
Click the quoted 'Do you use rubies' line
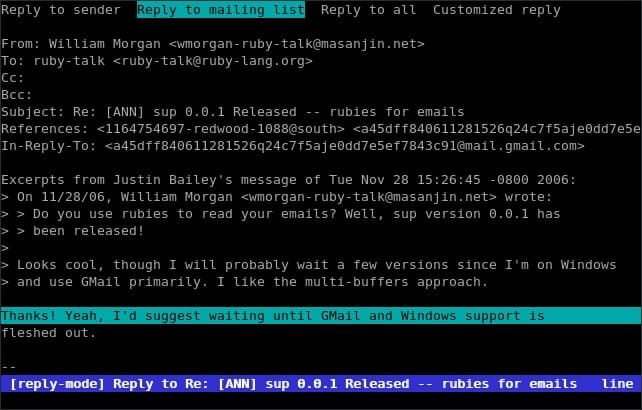[280, 214]
